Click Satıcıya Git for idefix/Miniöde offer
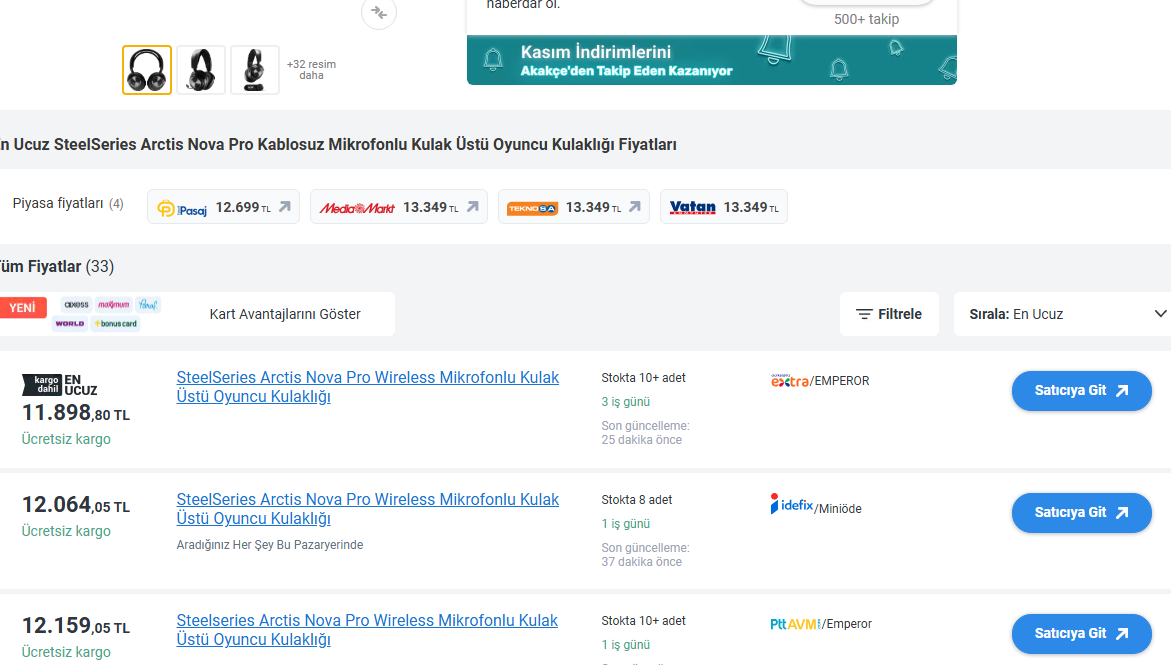 click(1081, 513)
